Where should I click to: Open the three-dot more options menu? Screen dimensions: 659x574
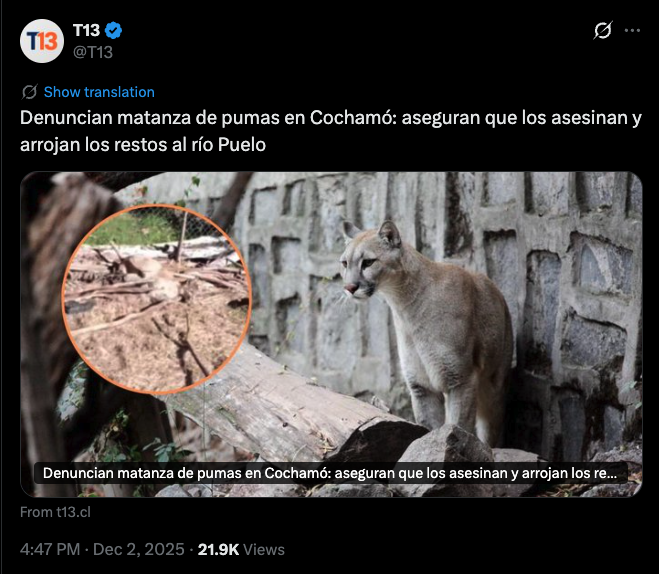(x=632, y=30)
